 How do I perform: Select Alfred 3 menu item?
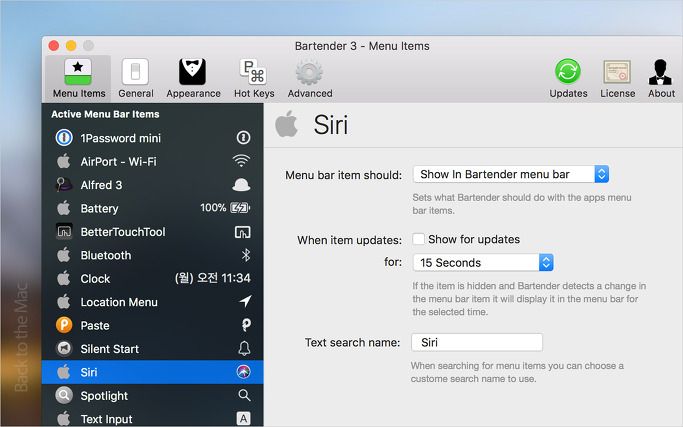pos(152,185)
